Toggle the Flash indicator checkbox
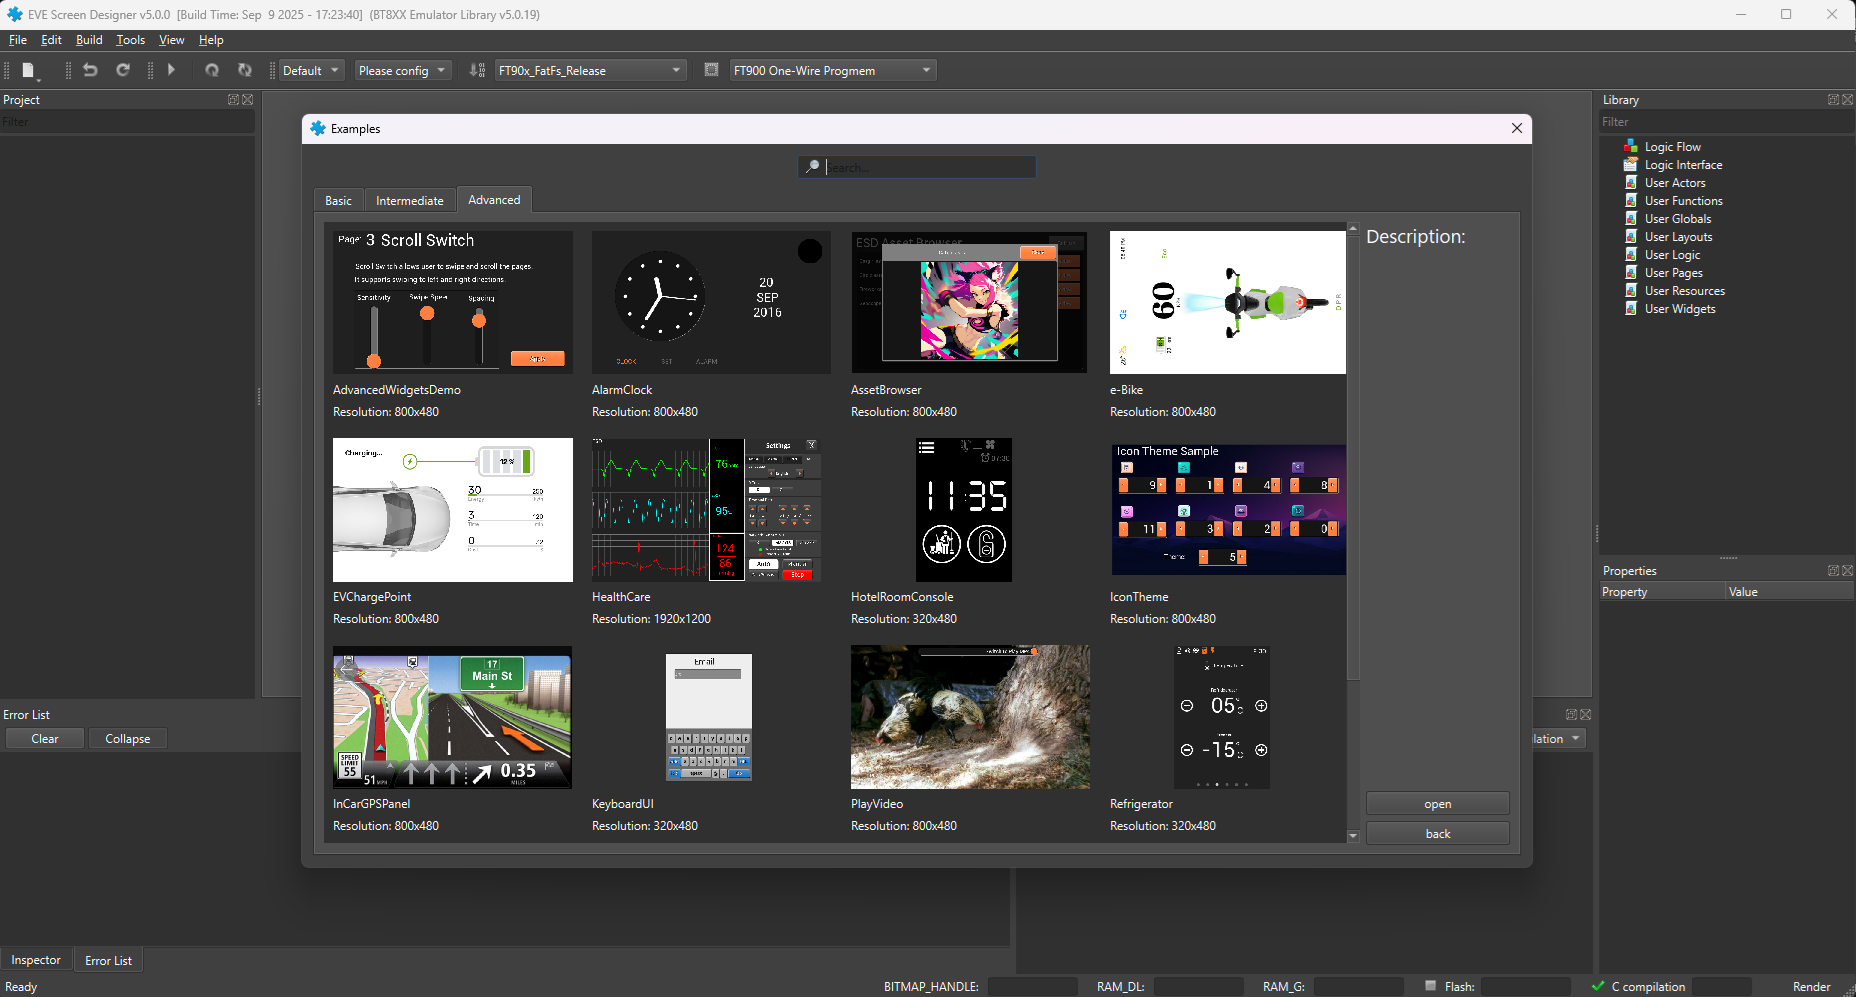Image resolution: width=1856 pixels, height=997 pixels. point(1430,986)
